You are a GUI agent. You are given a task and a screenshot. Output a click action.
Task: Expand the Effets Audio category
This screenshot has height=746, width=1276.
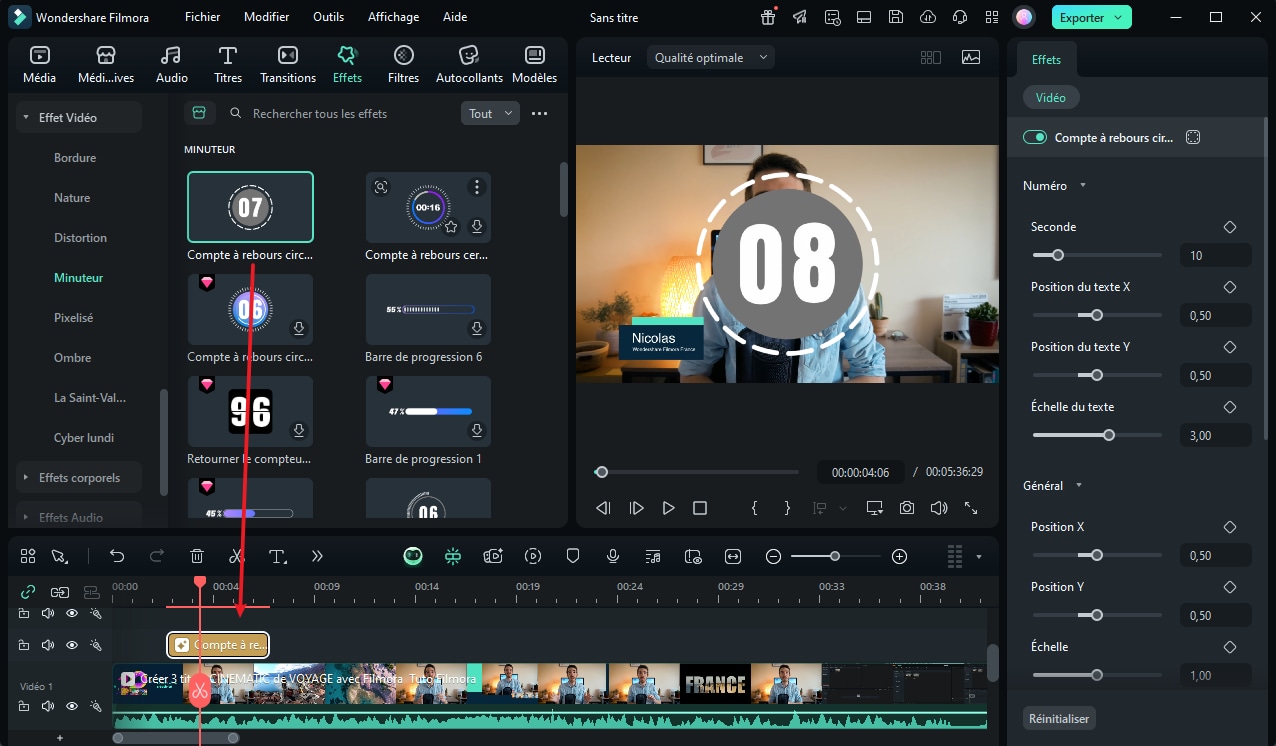26,518
